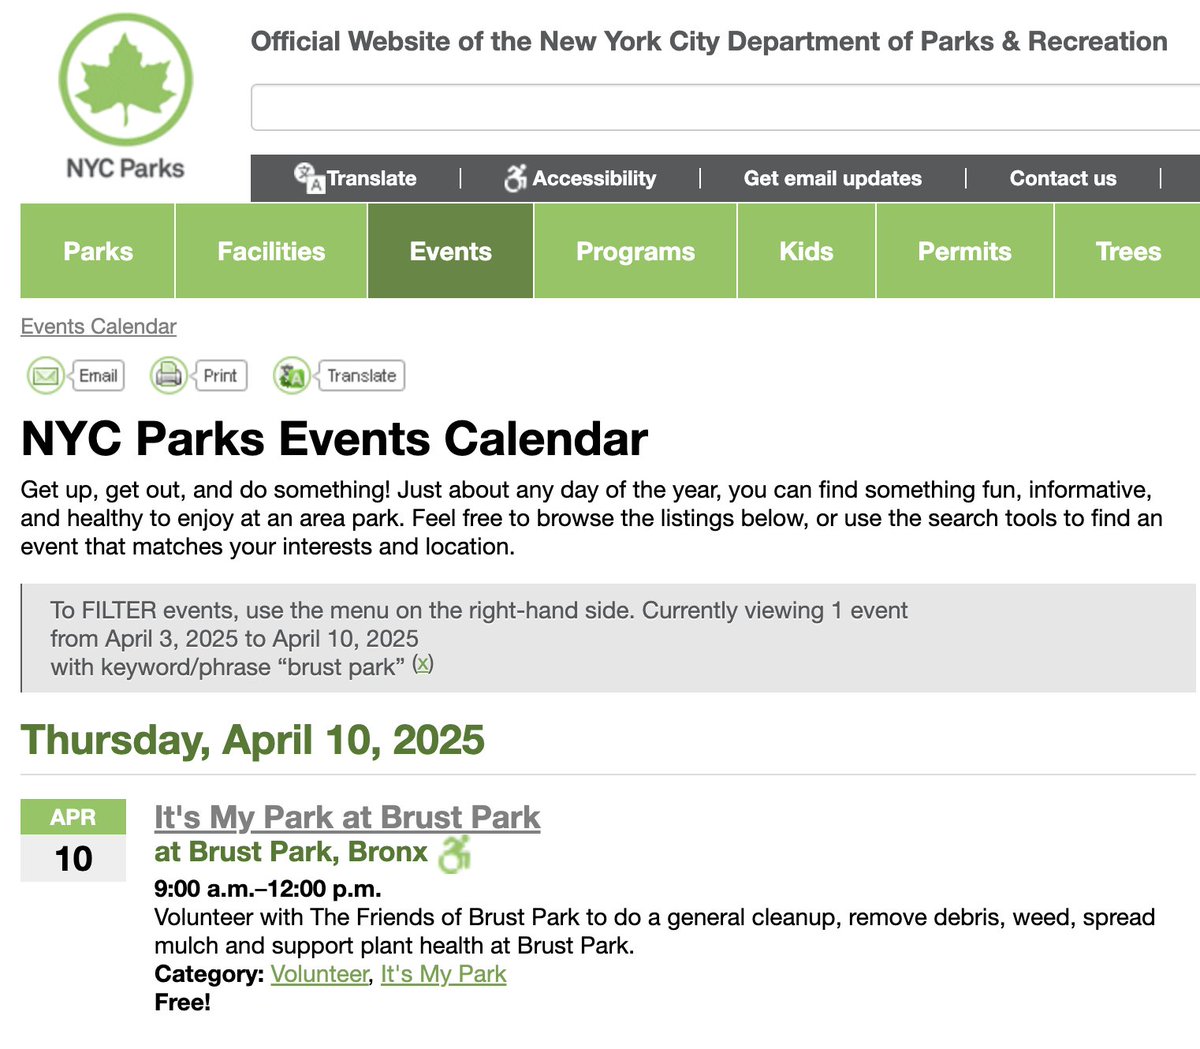Open the It's My Park at Brust Park event
This screenshot has height=1049, width=1200.
point(347,817)
